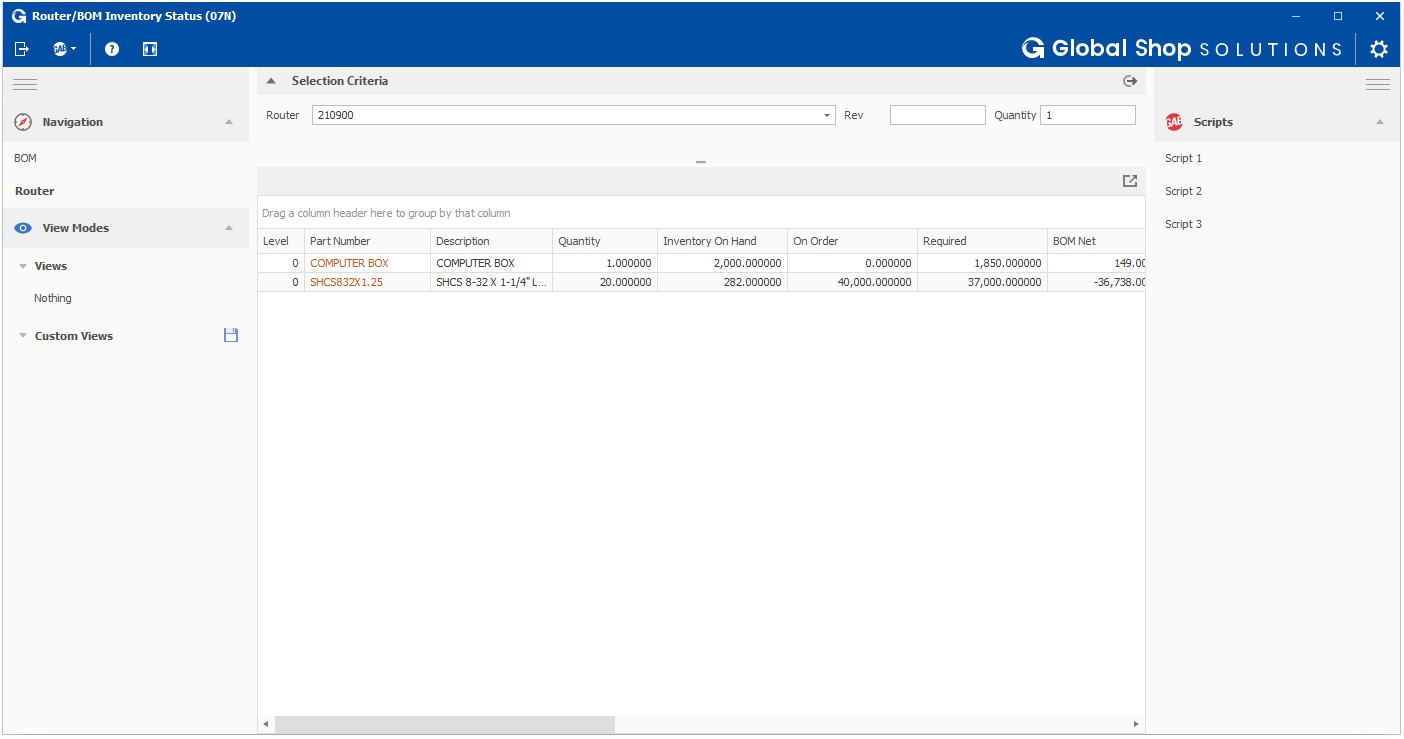Collapse the Views tree node
Image resolution: width=1404 pixels, height=739 pixels.
[23, 266]
